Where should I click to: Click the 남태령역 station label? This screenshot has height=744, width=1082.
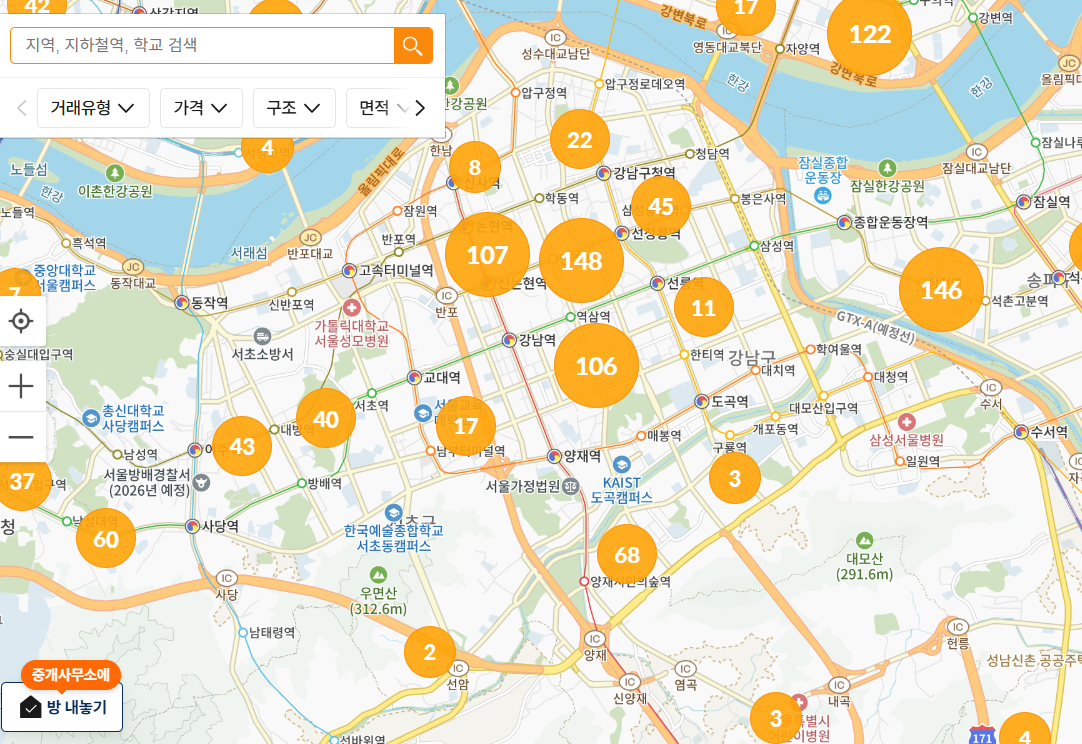272,632
